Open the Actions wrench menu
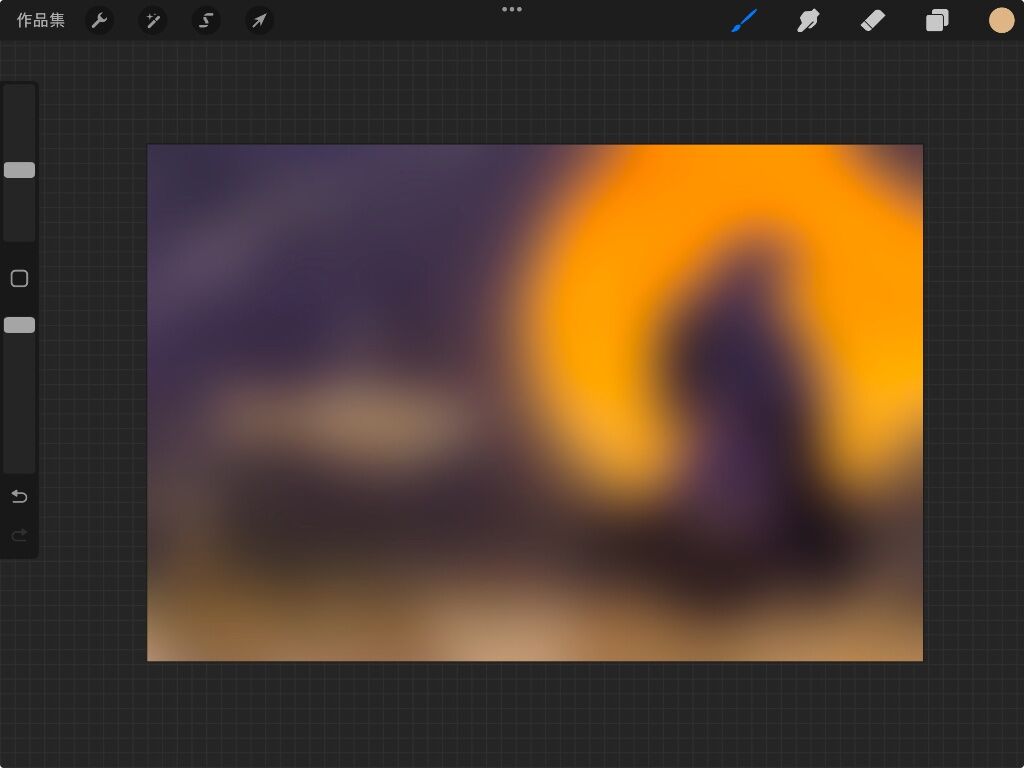 point(99,20)
